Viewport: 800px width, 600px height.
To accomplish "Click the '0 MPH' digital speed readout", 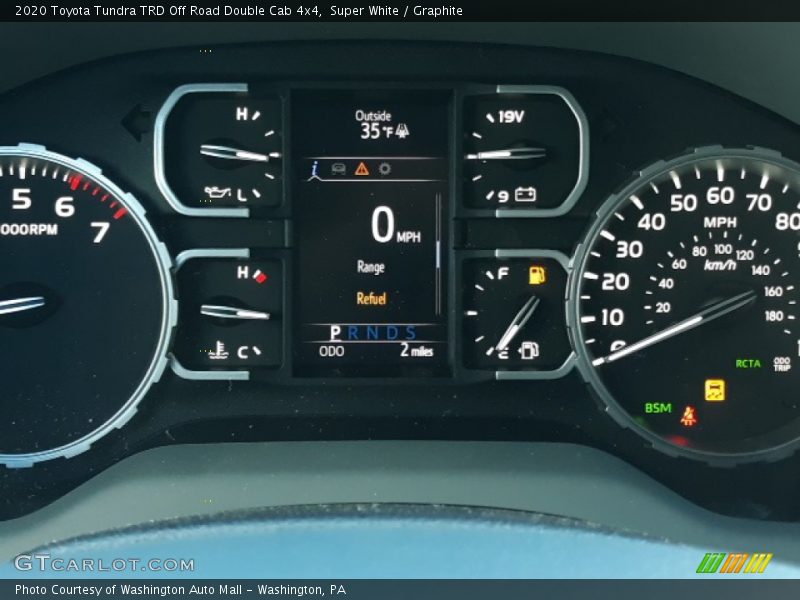I will 396,226.
